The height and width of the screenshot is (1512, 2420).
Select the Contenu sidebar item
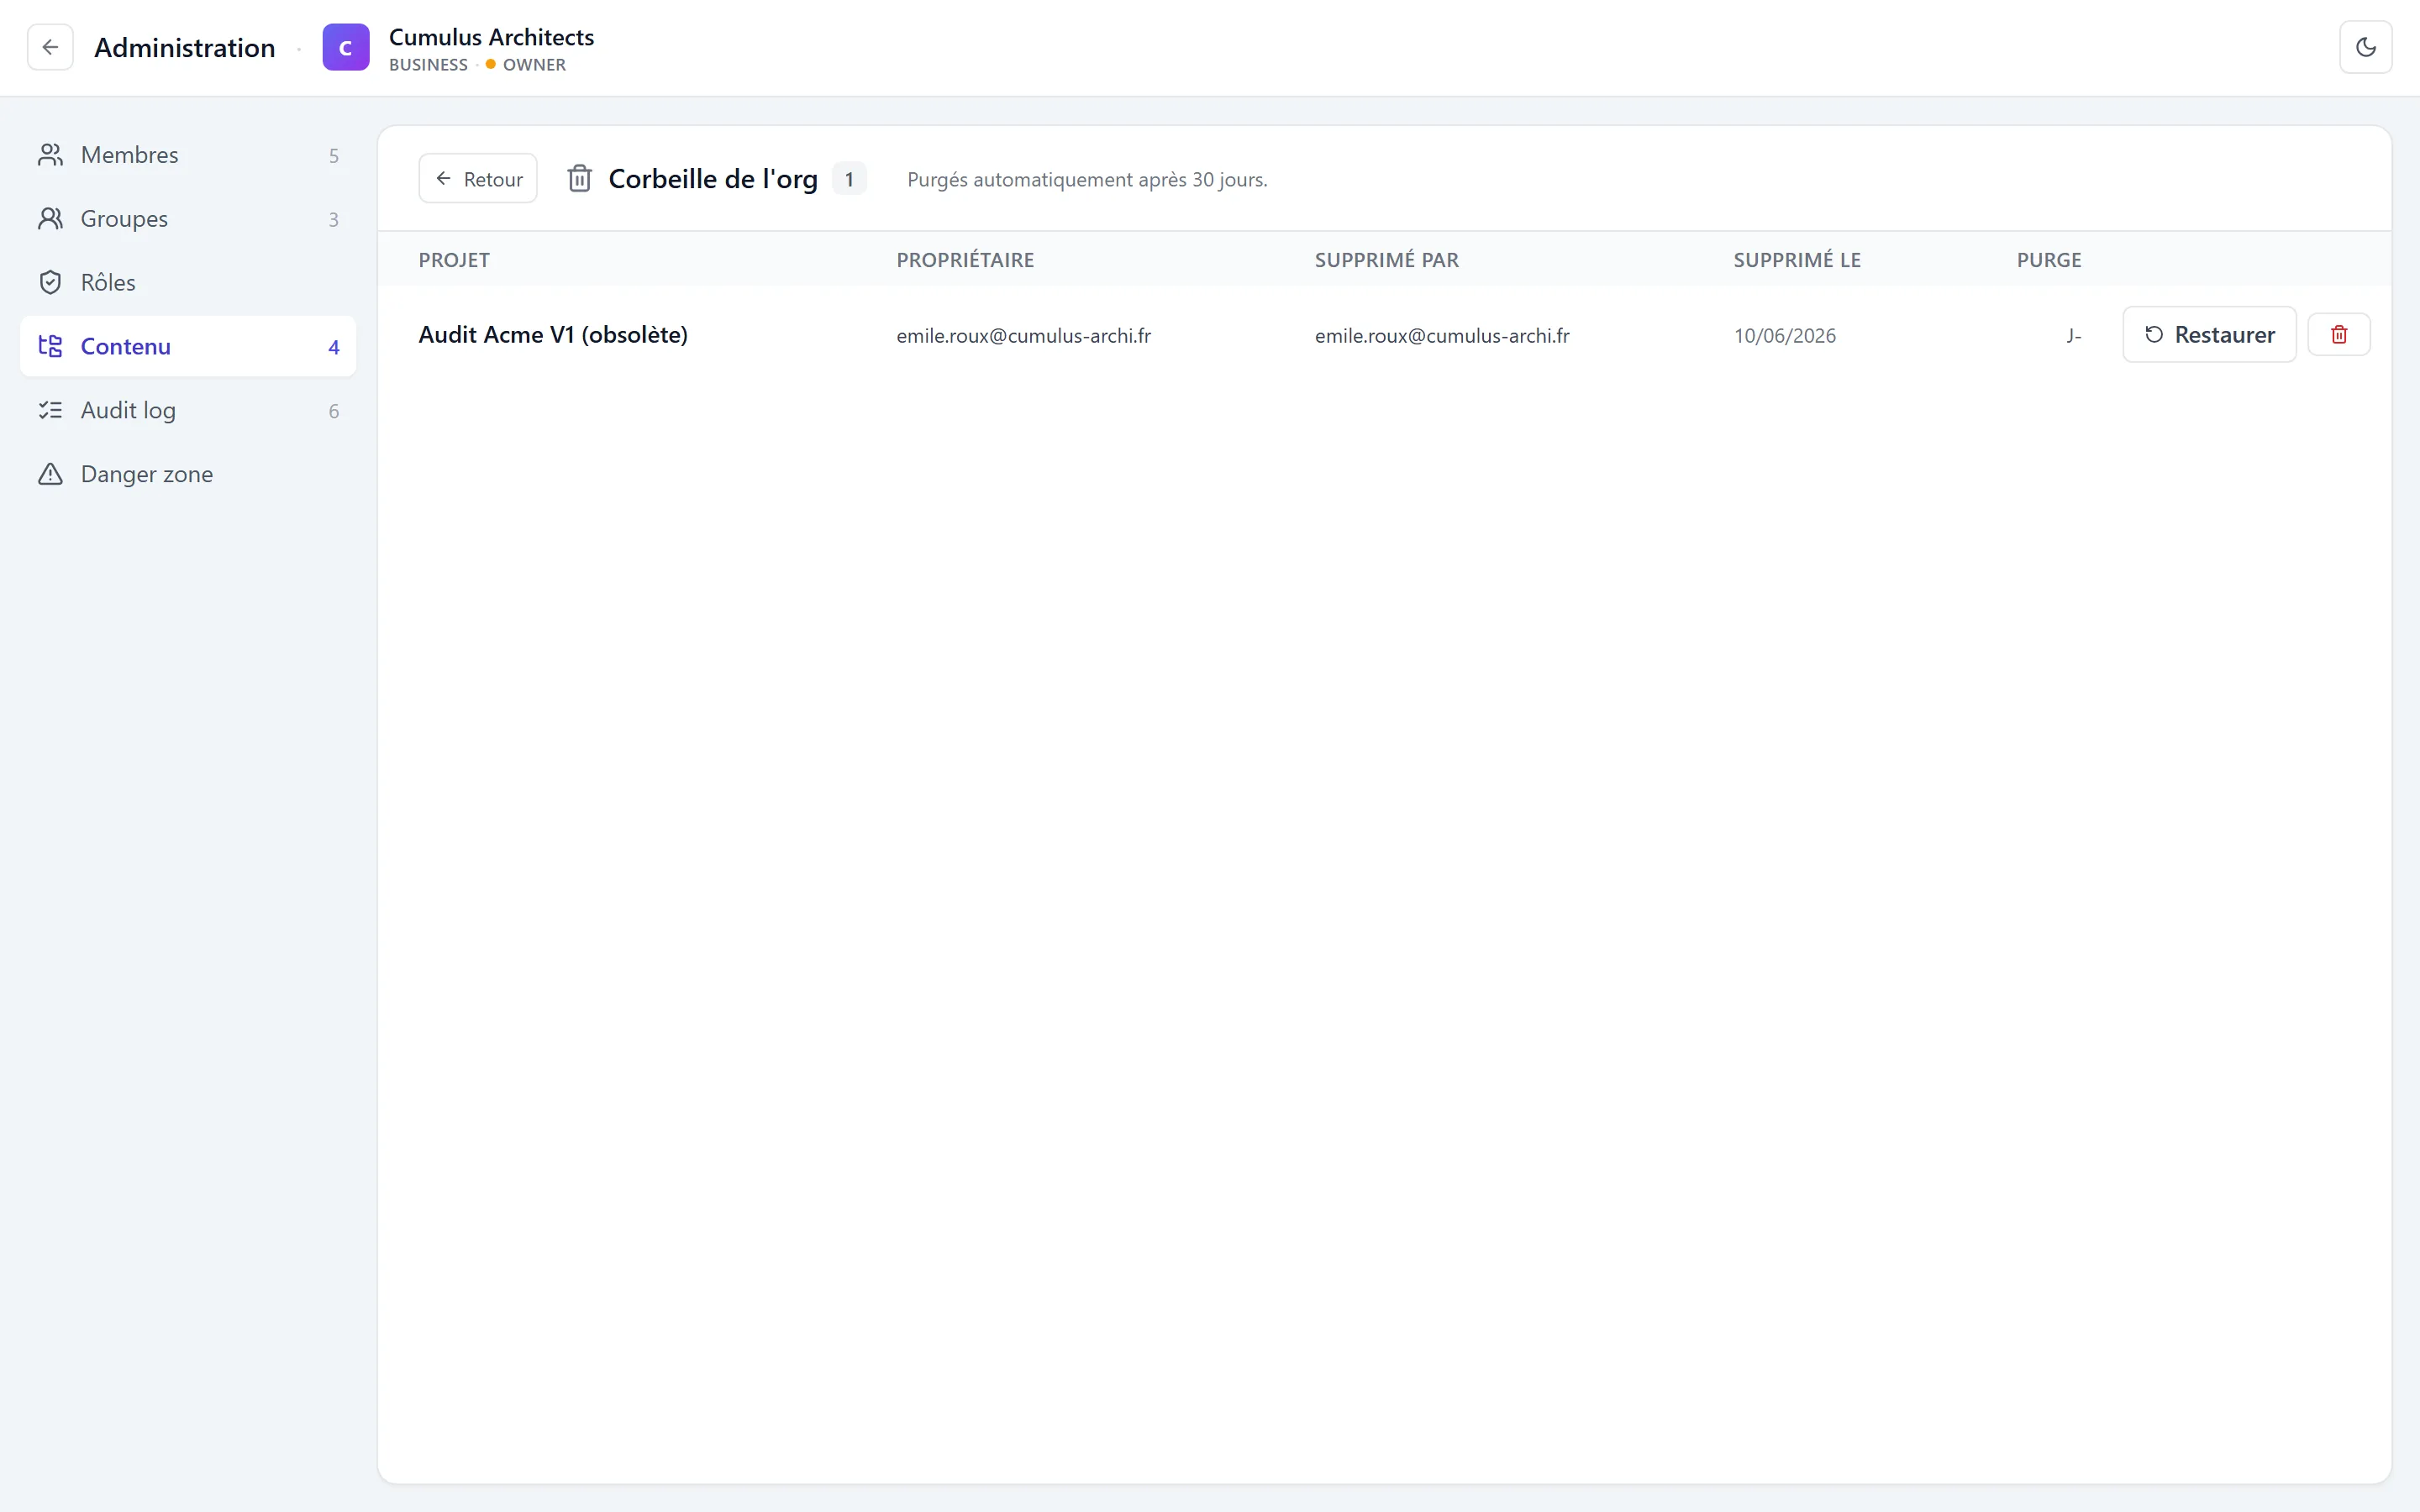tap(188, 346)
